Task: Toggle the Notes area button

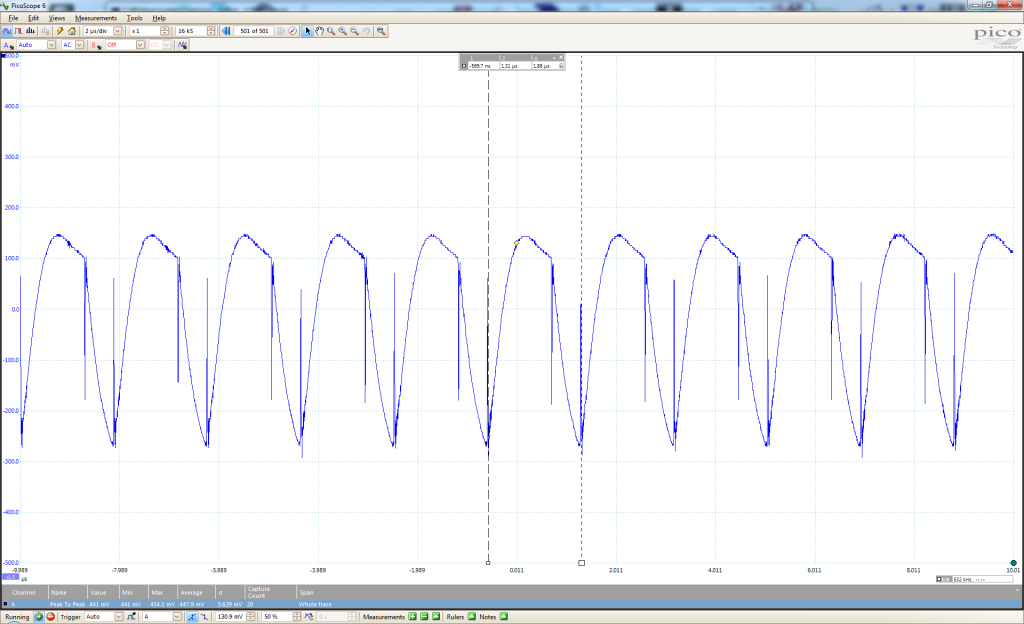Action: click(x=504, y=617)
